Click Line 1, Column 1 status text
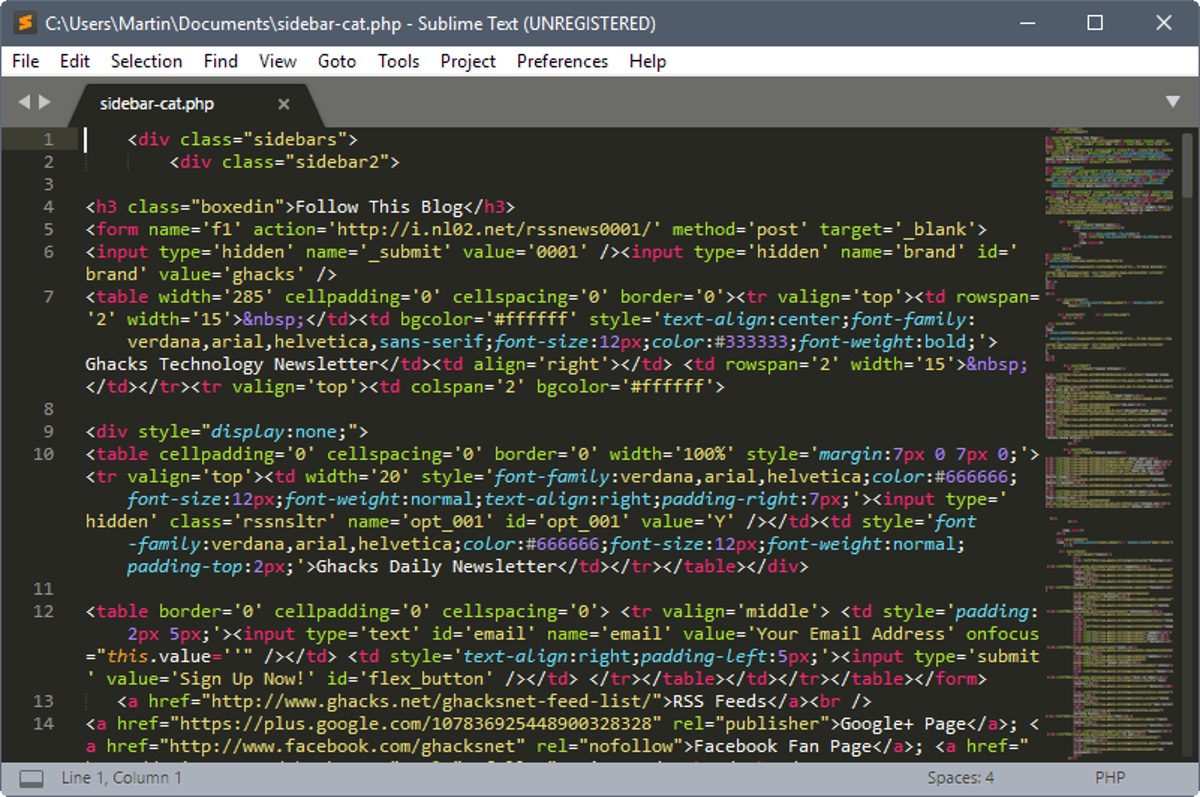This screenshot has height=797, width=1200. click(x=121, y=777)
